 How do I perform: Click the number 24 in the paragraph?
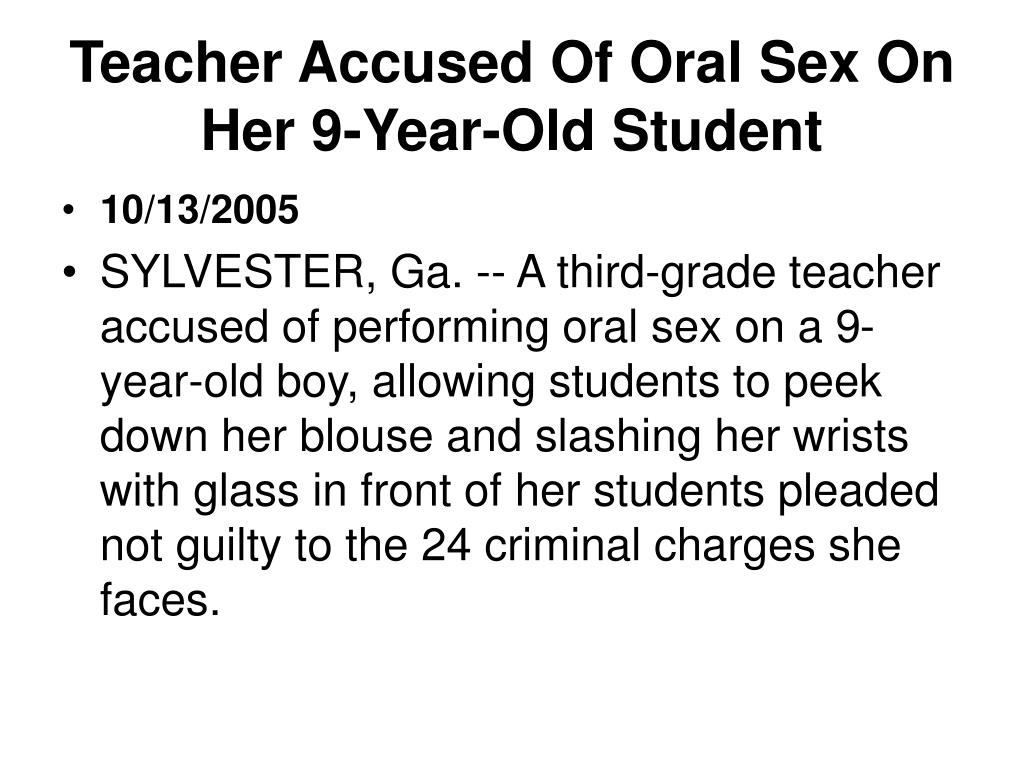click(x=445, y=546)
